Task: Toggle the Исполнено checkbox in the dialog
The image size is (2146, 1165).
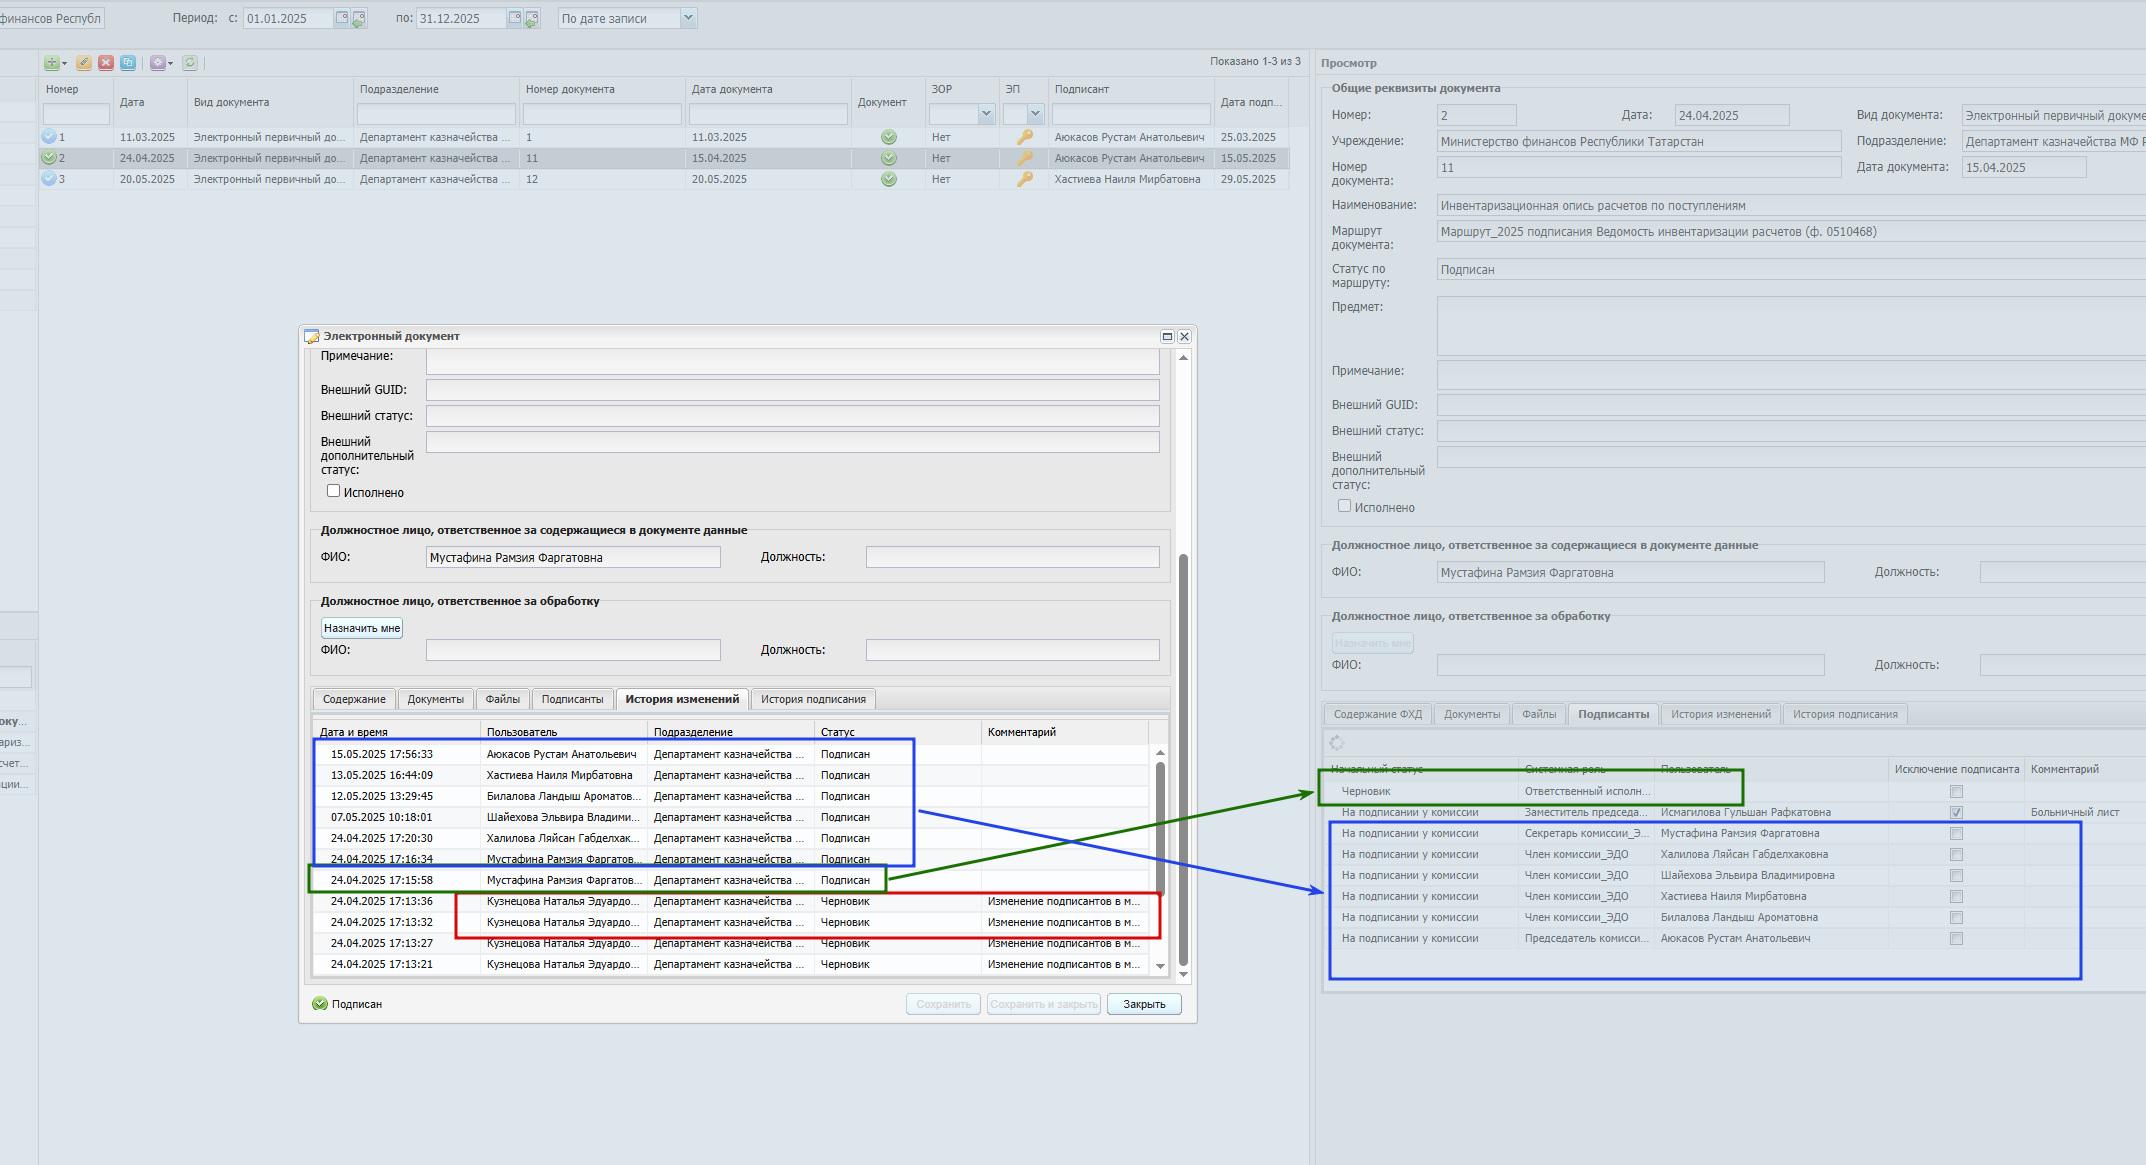Action: 334,491
